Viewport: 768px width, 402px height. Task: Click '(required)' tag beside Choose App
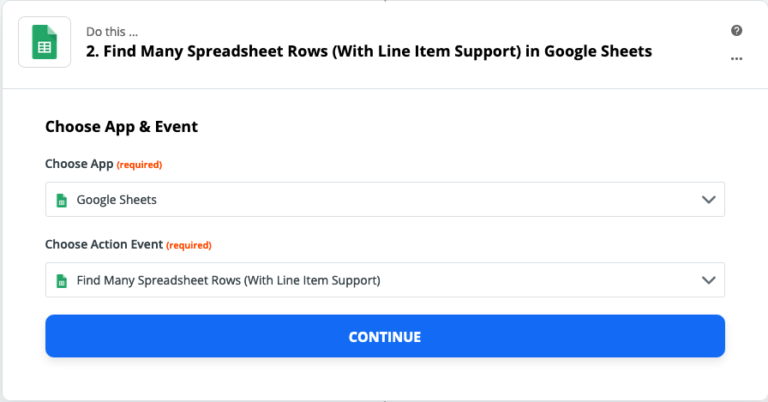pyautogui.click(x=139, y=164)
